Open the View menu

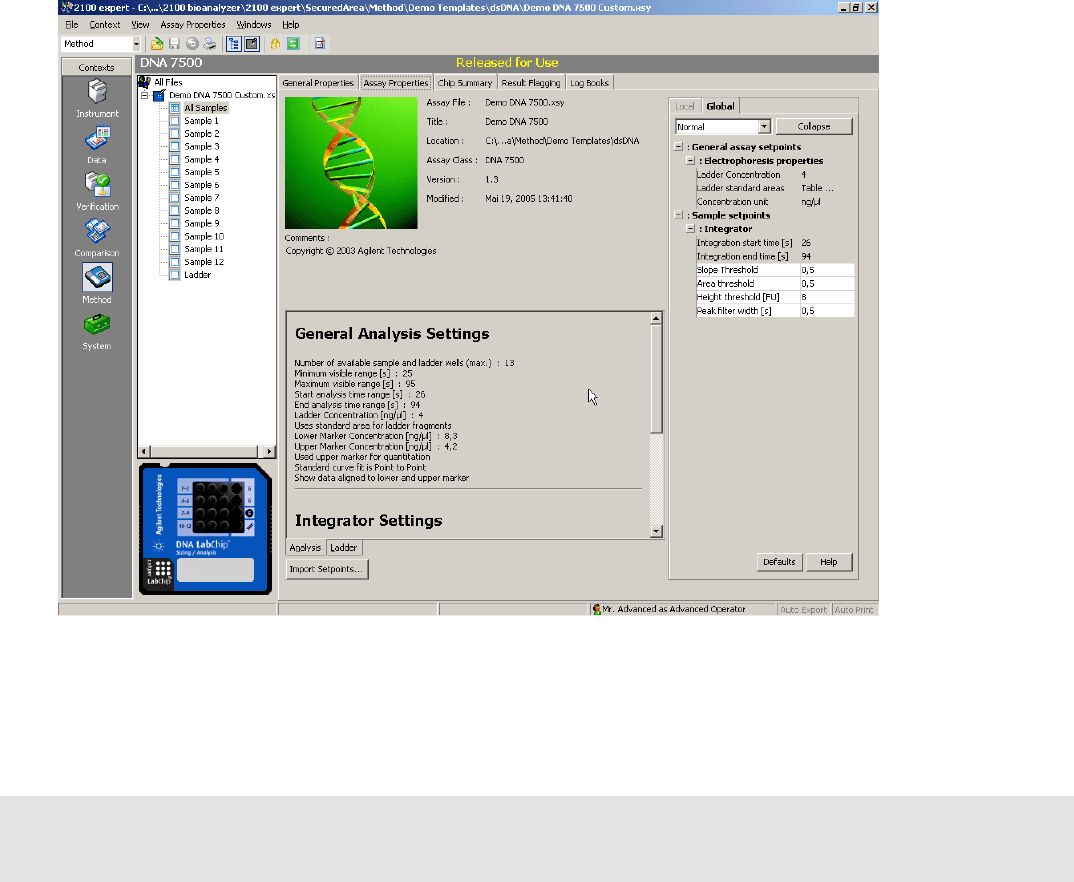pos(140,25)
